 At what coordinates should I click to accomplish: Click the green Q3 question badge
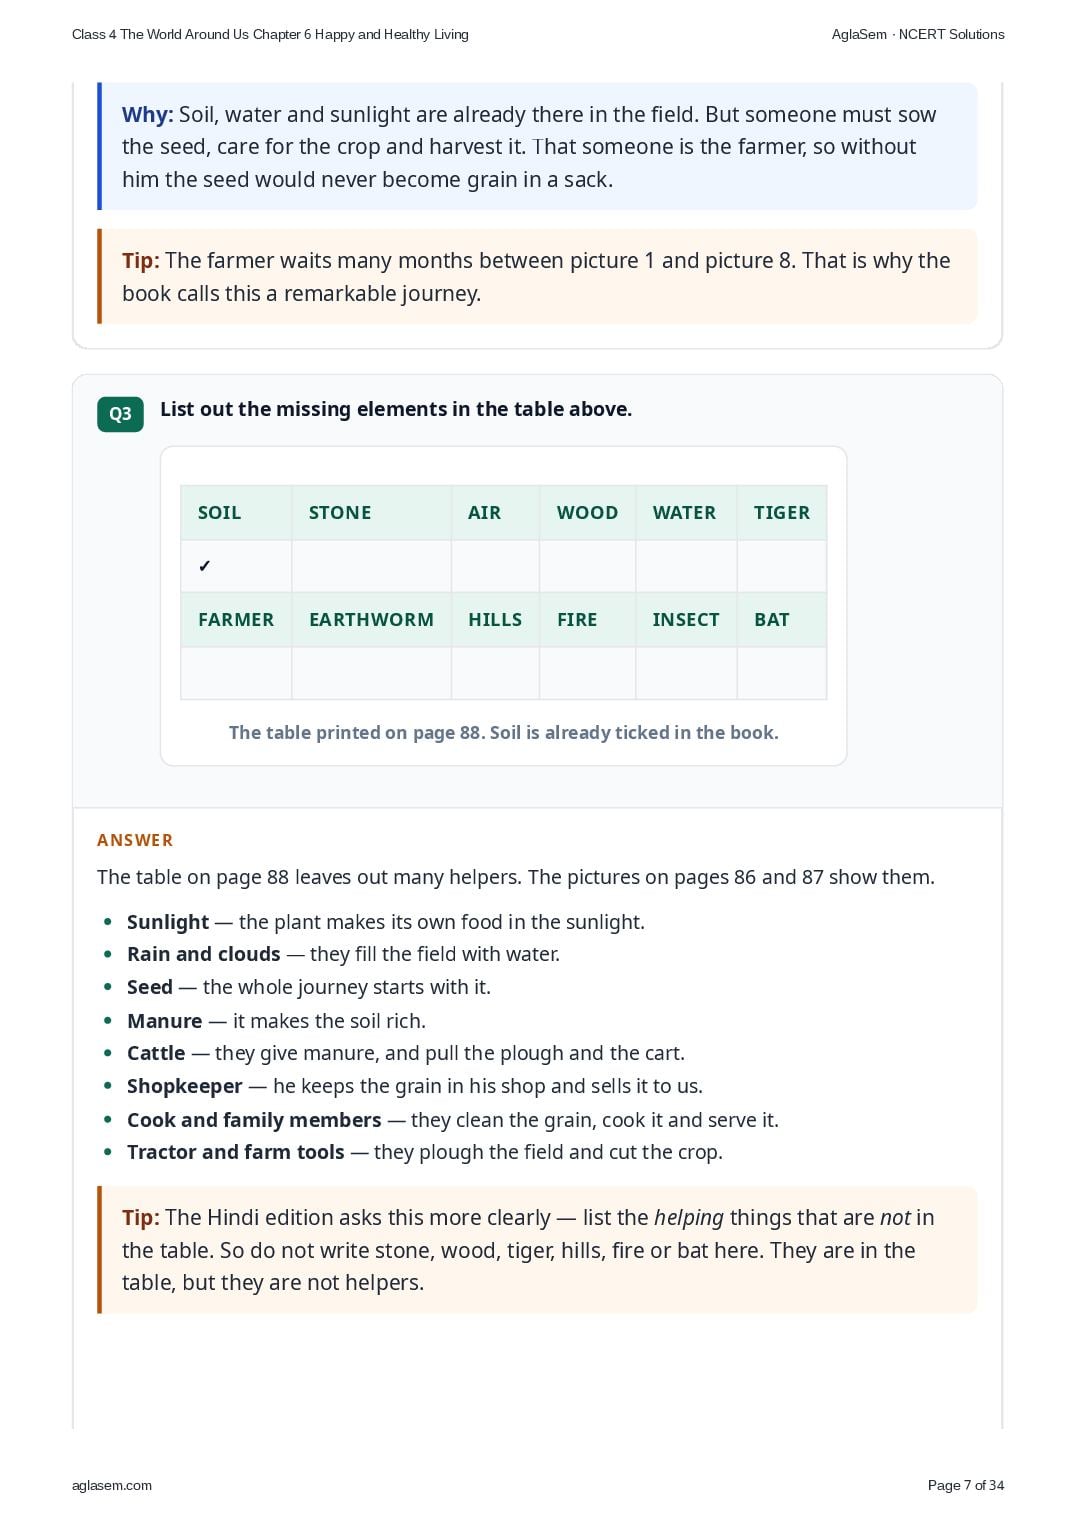coord(120,414)
